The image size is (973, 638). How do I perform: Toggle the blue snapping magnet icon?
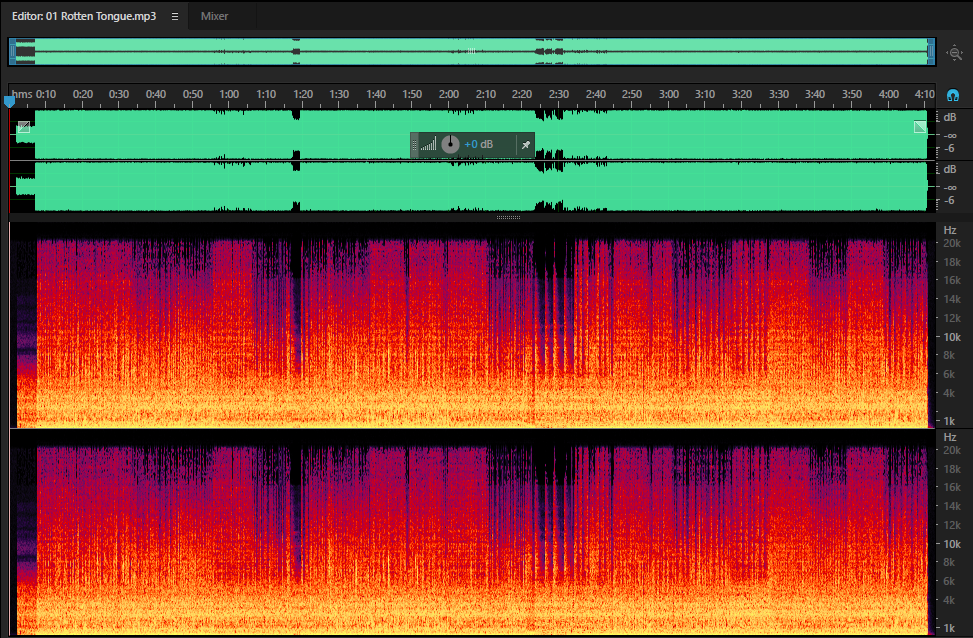point(953,95)
